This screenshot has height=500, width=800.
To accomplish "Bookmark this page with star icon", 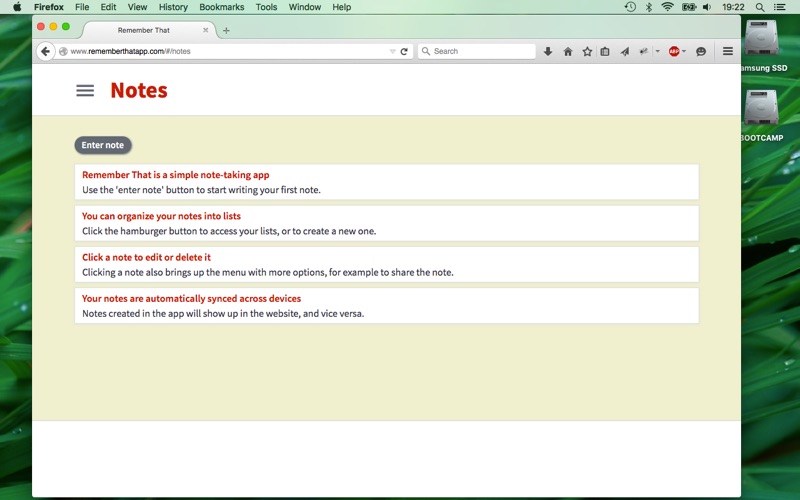I will tap(587, 51).
